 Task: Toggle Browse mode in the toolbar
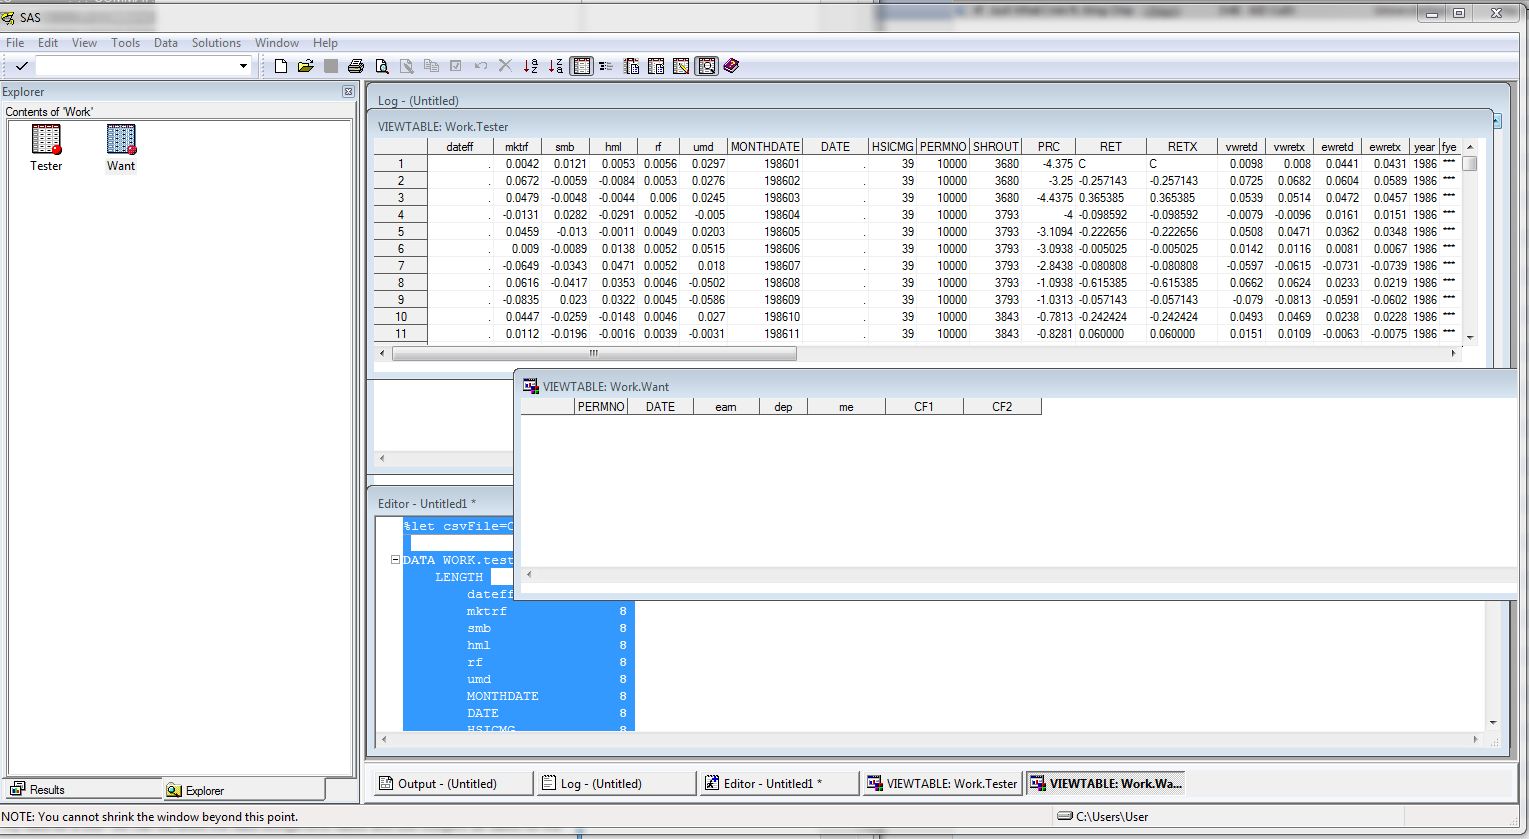tap(706, 66)
